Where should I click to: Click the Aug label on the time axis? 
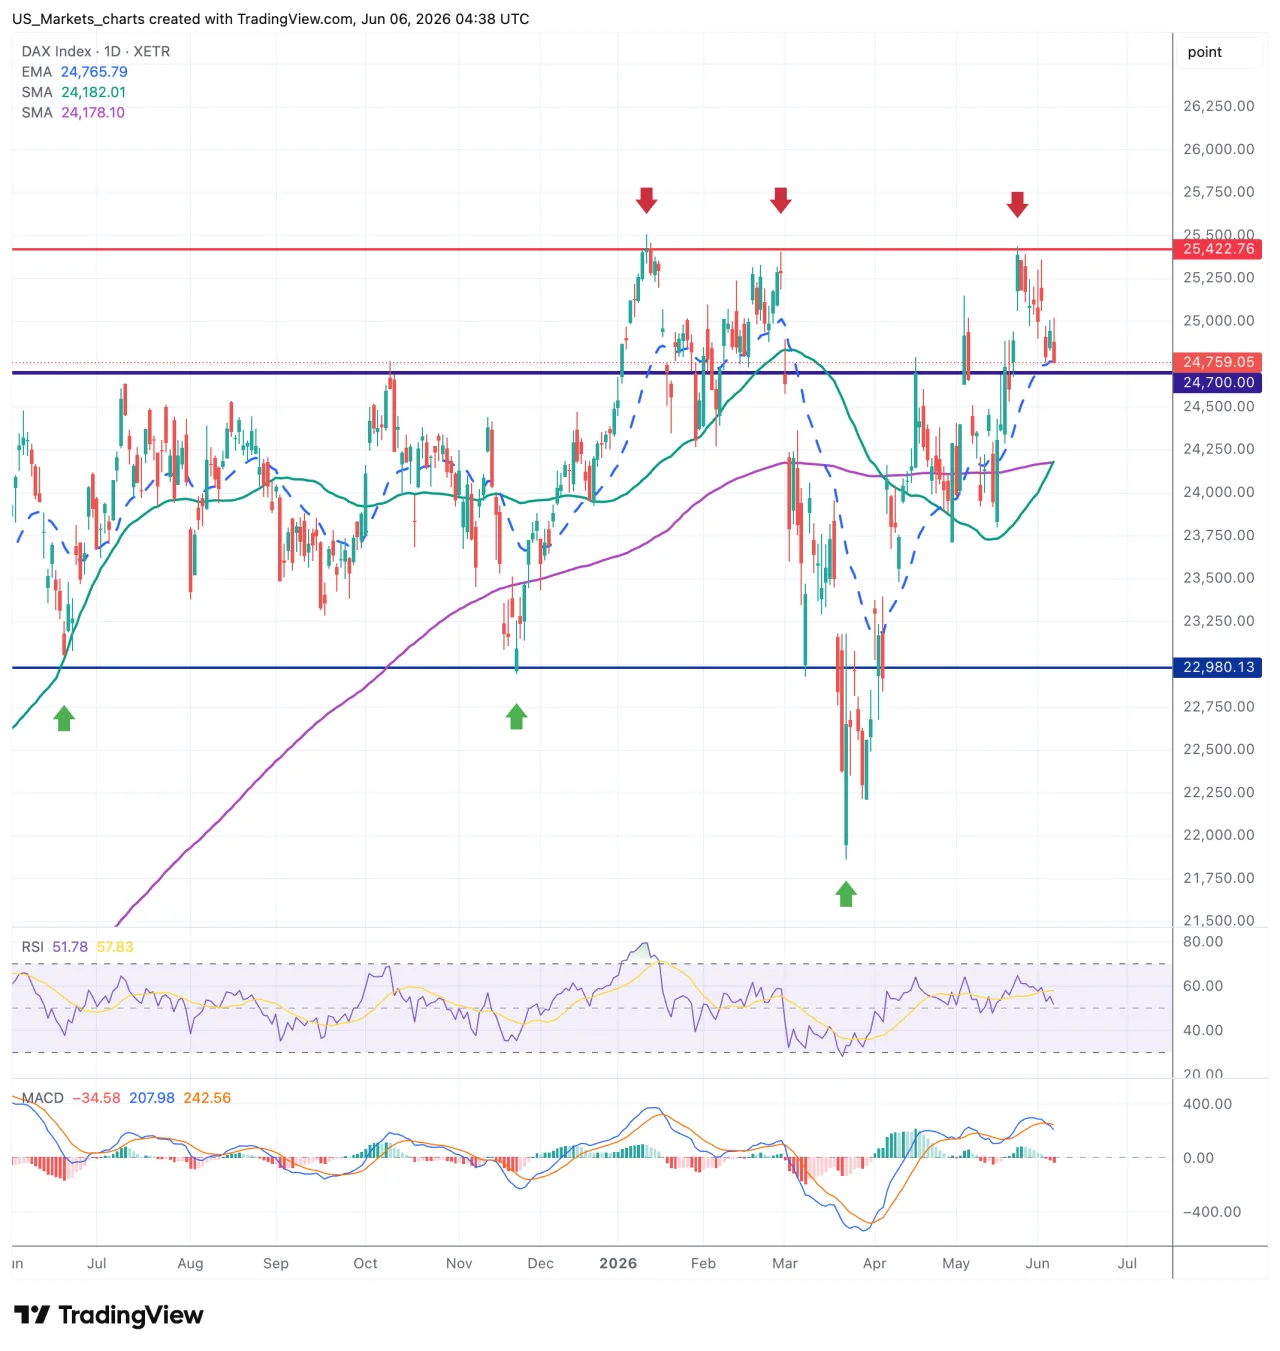coord(190,1264)
